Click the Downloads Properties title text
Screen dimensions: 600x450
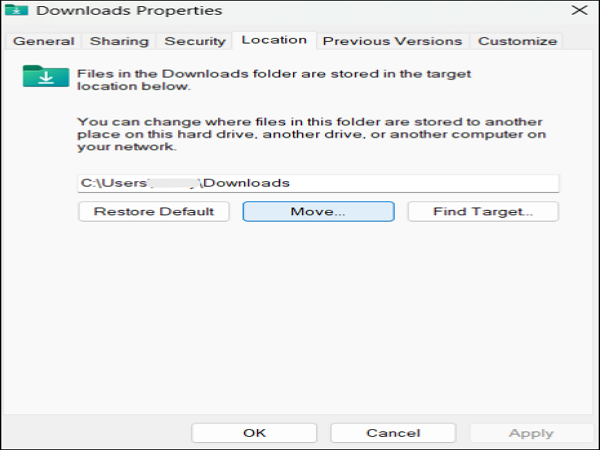(129, 11)
